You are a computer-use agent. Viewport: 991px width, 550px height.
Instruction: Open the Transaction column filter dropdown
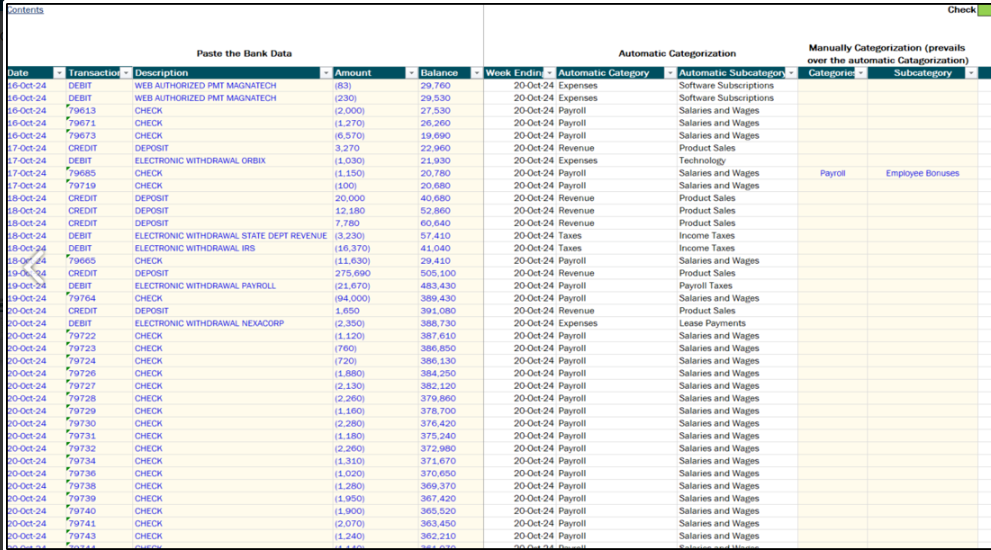[x=125, y=73]
